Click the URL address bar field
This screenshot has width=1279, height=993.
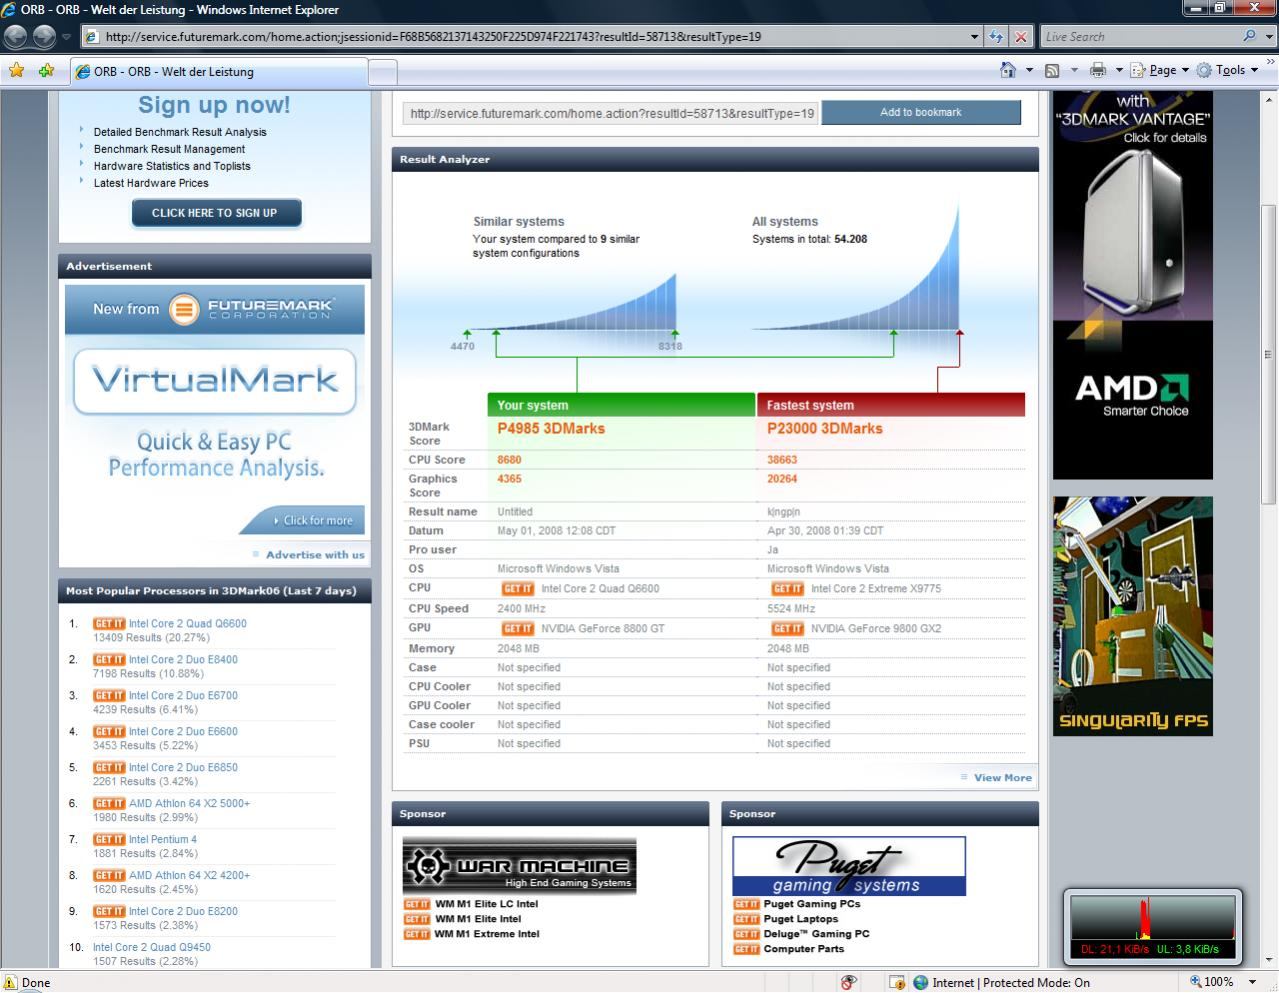(530, 37)
